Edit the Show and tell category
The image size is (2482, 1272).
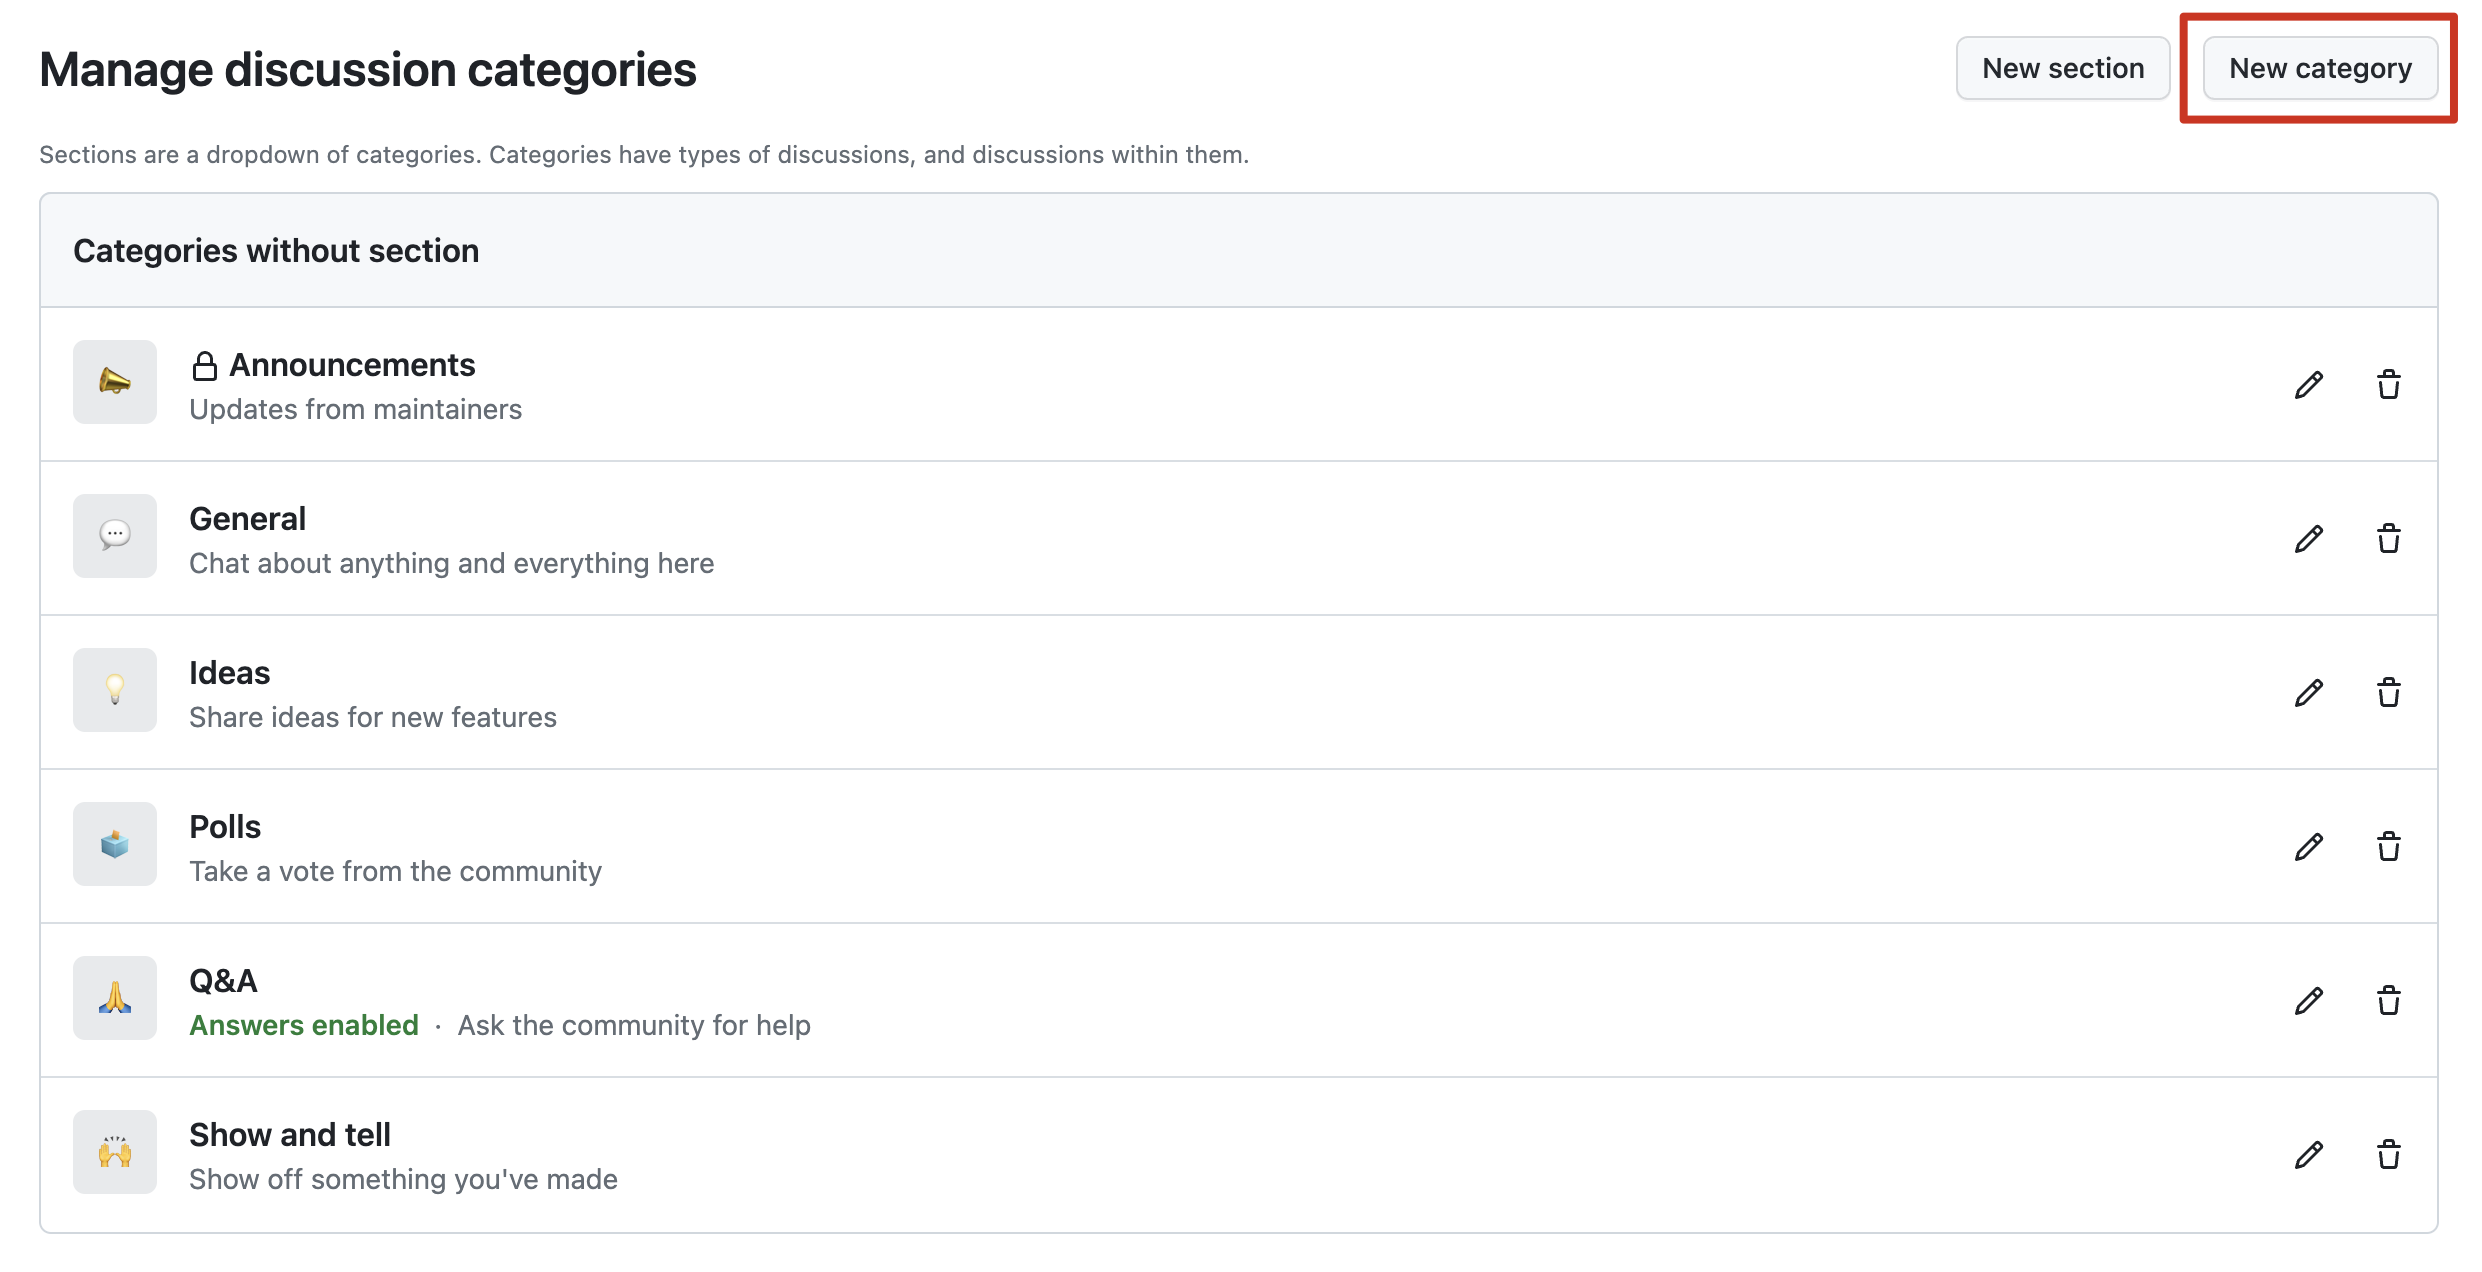click(2308, 1154)
